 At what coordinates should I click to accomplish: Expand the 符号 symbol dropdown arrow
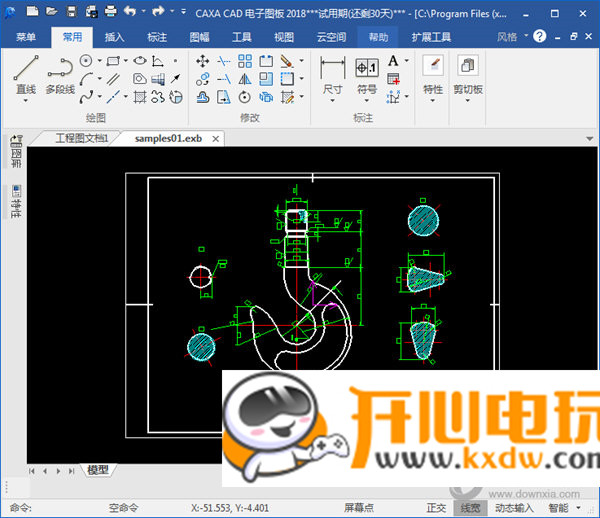(367, 101)
